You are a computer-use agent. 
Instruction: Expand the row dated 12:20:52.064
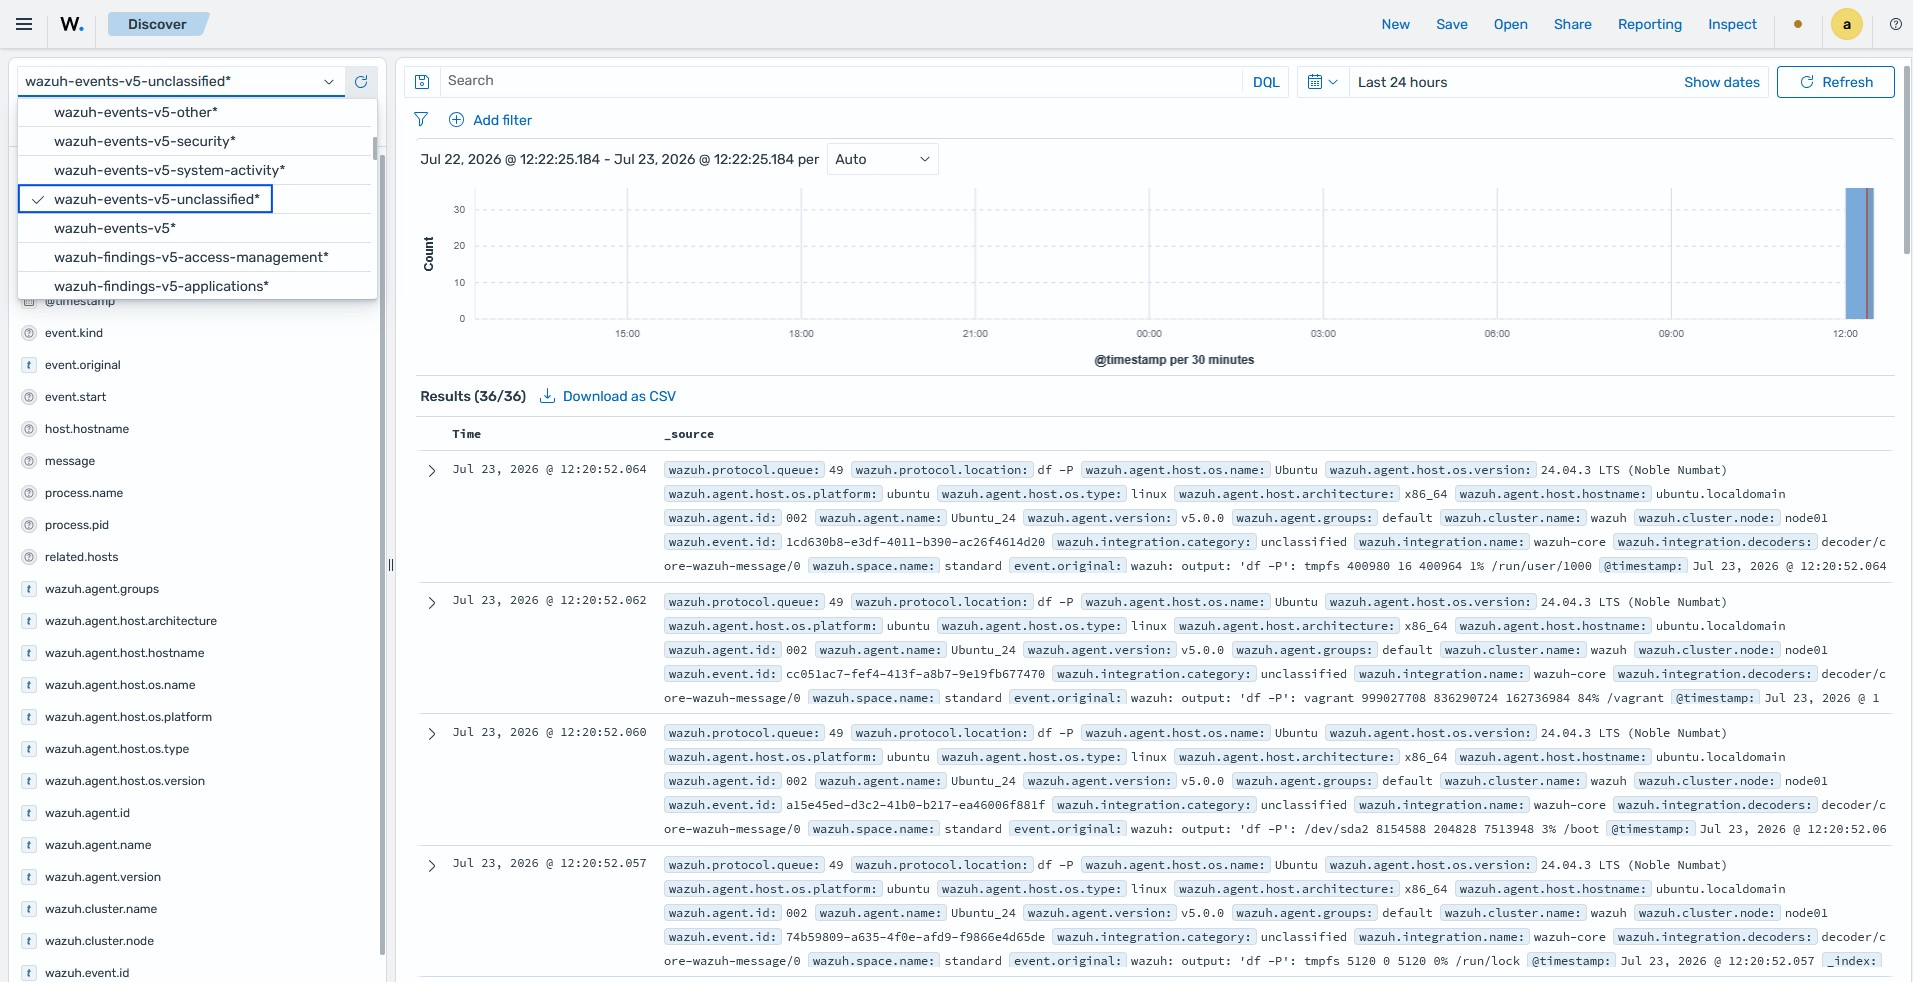click(x=432, y=470)
